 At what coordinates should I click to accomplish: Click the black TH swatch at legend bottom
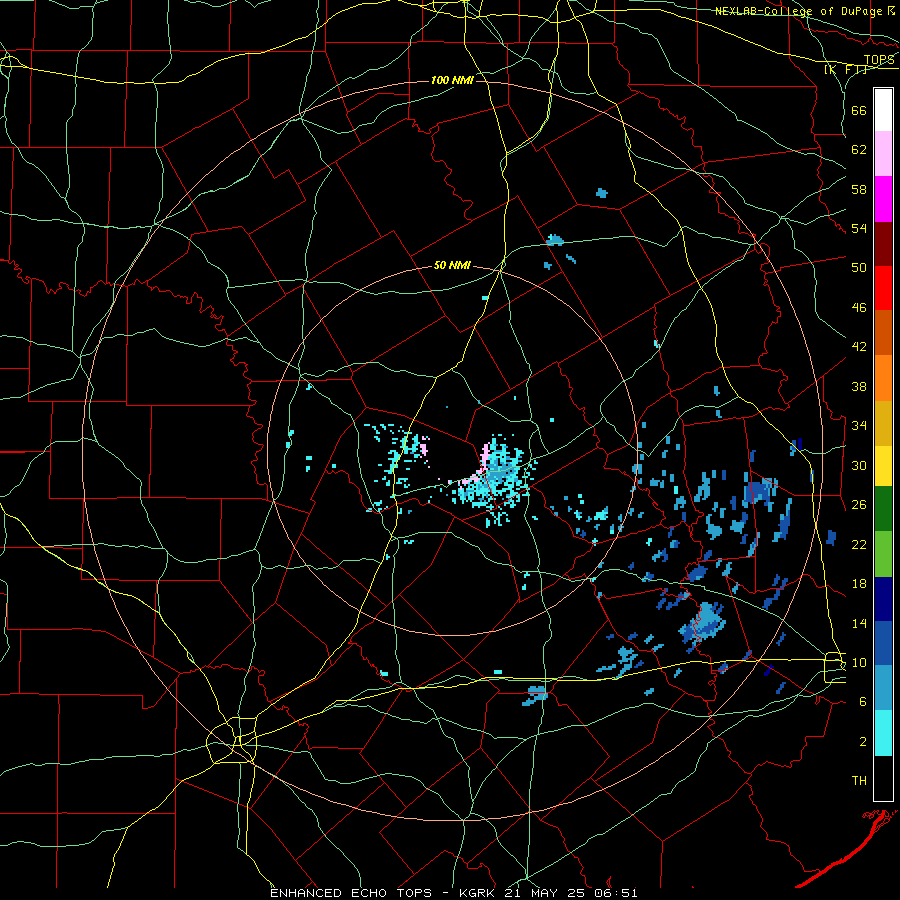tap(883, 778)
